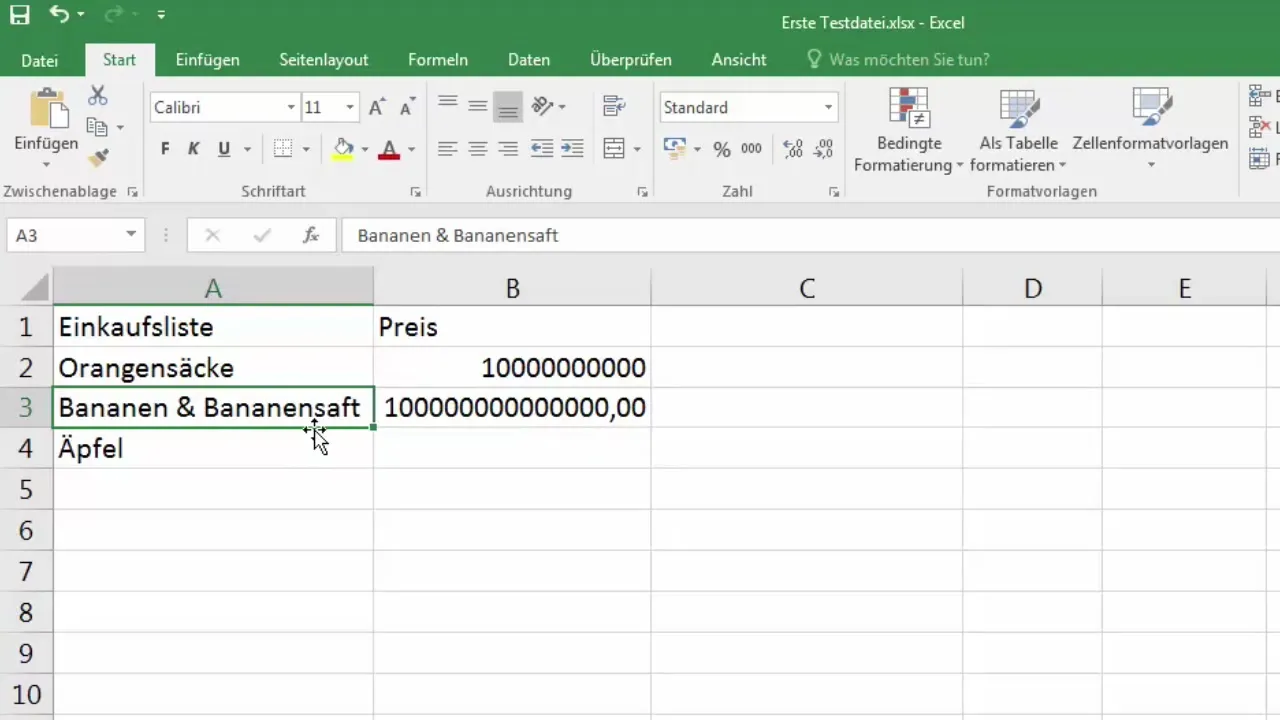Image resolution: width=1280 pixels, height=720 pixels.
Task: Expand the fill color dropdown arrow
Action: [364, 150]
